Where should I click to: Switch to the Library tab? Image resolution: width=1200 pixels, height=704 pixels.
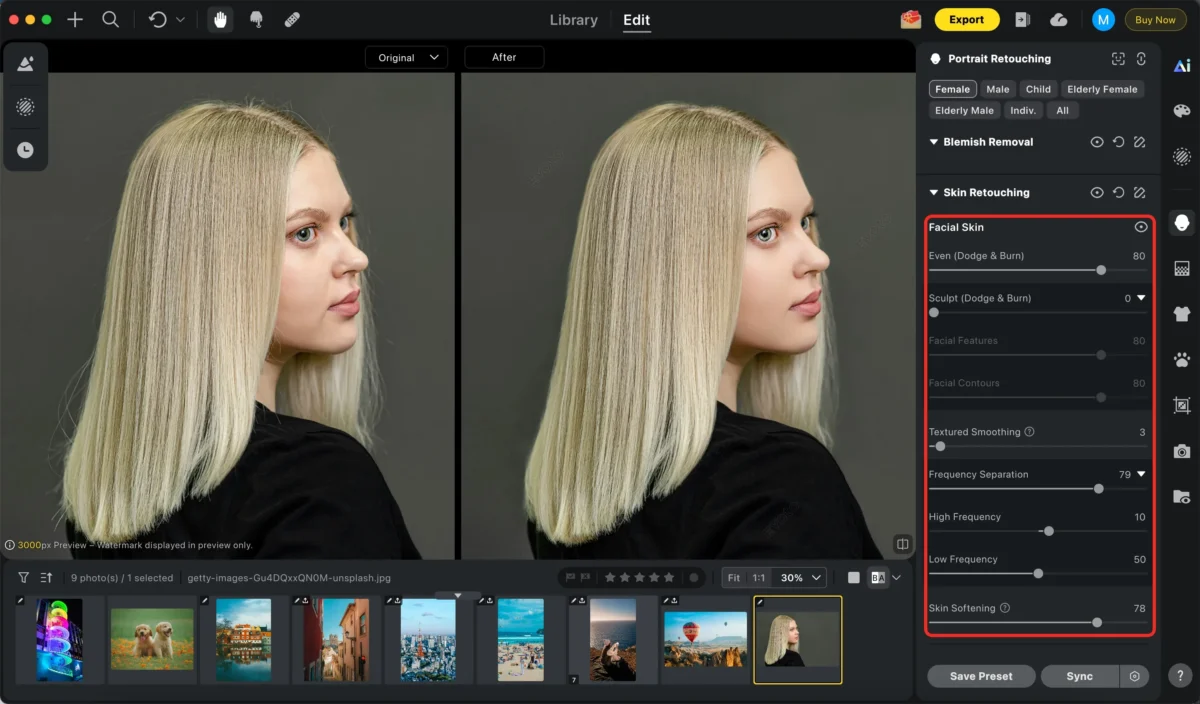(573, 19)
